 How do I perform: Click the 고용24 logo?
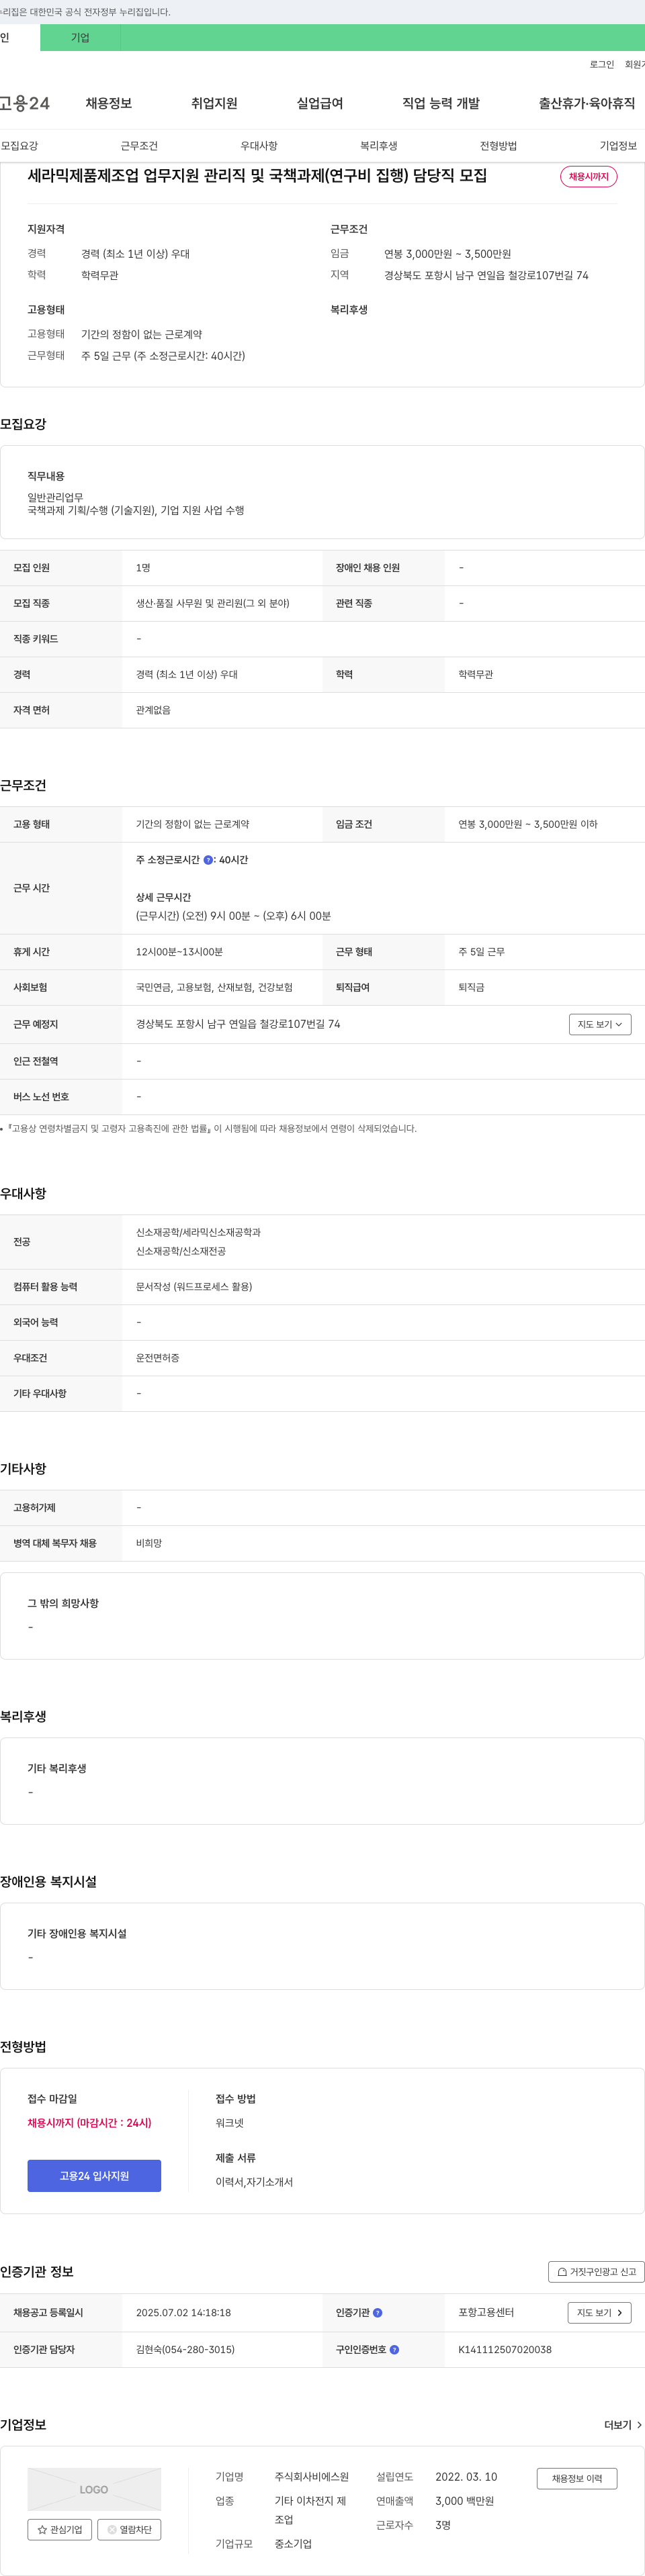point(25,103)
